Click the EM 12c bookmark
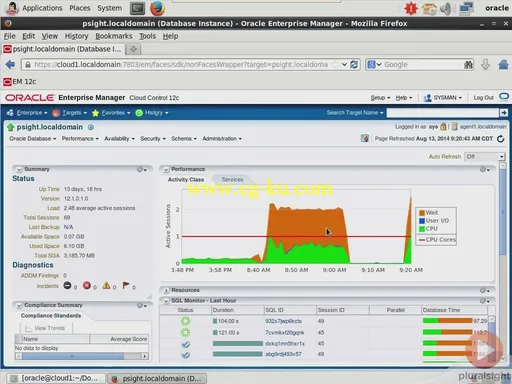The height and width of the screenshot is (384, 512). (20, 82)
